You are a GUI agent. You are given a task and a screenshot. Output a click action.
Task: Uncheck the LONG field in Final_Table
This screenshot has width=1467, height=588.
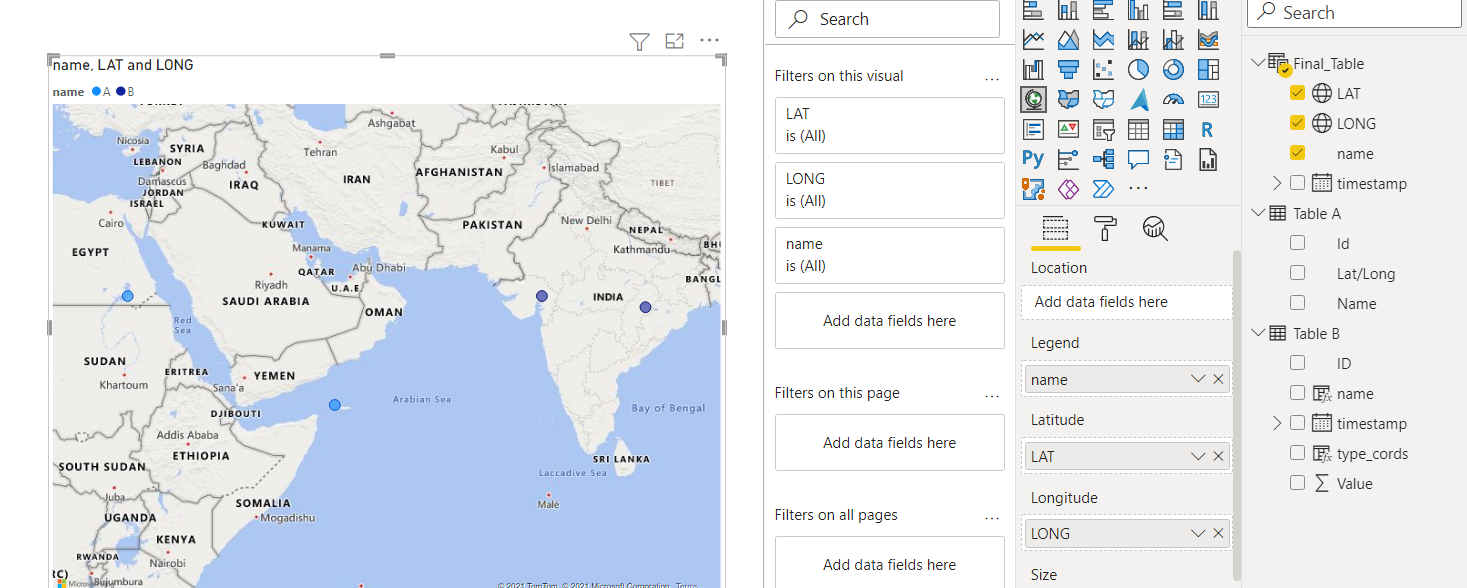click(1298, 123)
